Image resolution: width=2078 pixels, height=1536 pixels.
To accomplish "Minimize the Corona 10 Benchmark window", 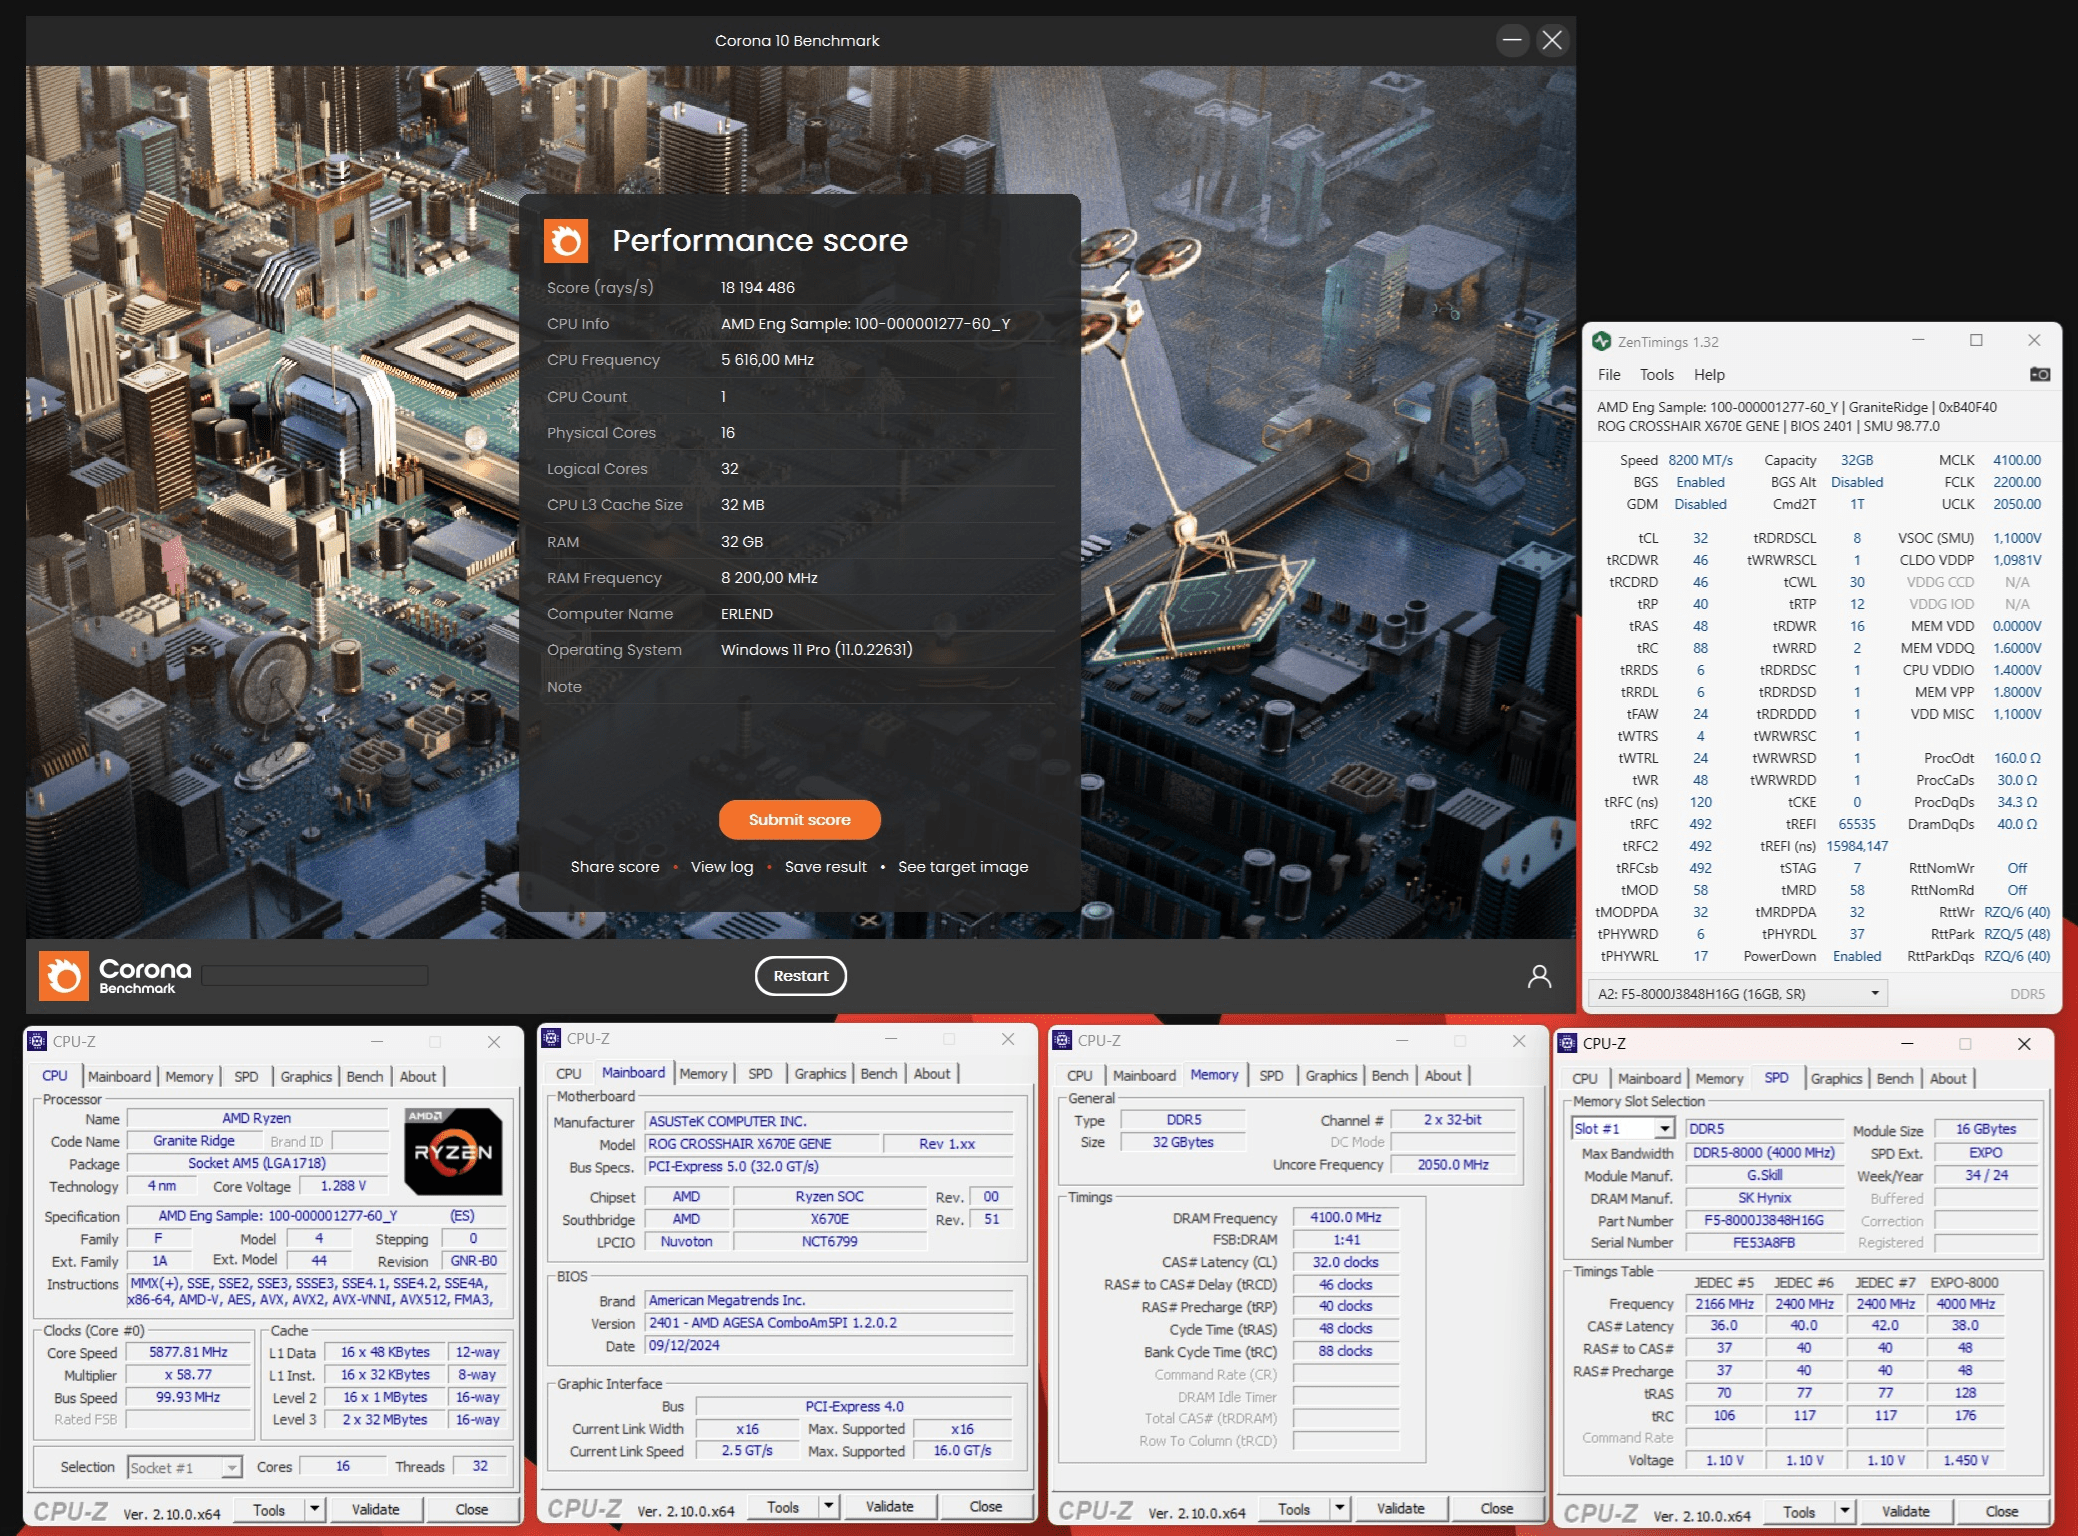I will pos(1512,40).
